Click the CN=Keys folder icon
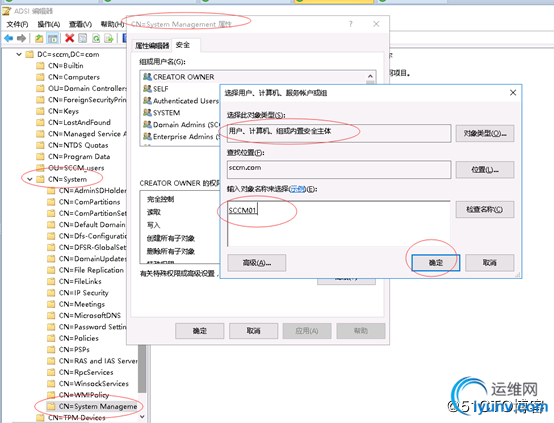 point(41,111)
